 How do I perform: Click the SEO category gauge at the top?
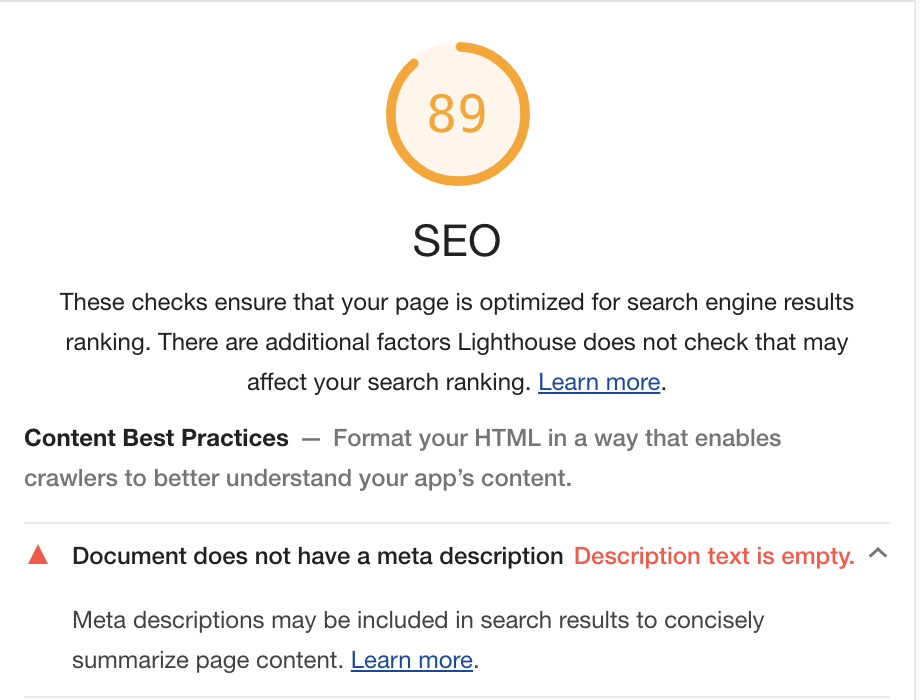[x=457, y=113]
